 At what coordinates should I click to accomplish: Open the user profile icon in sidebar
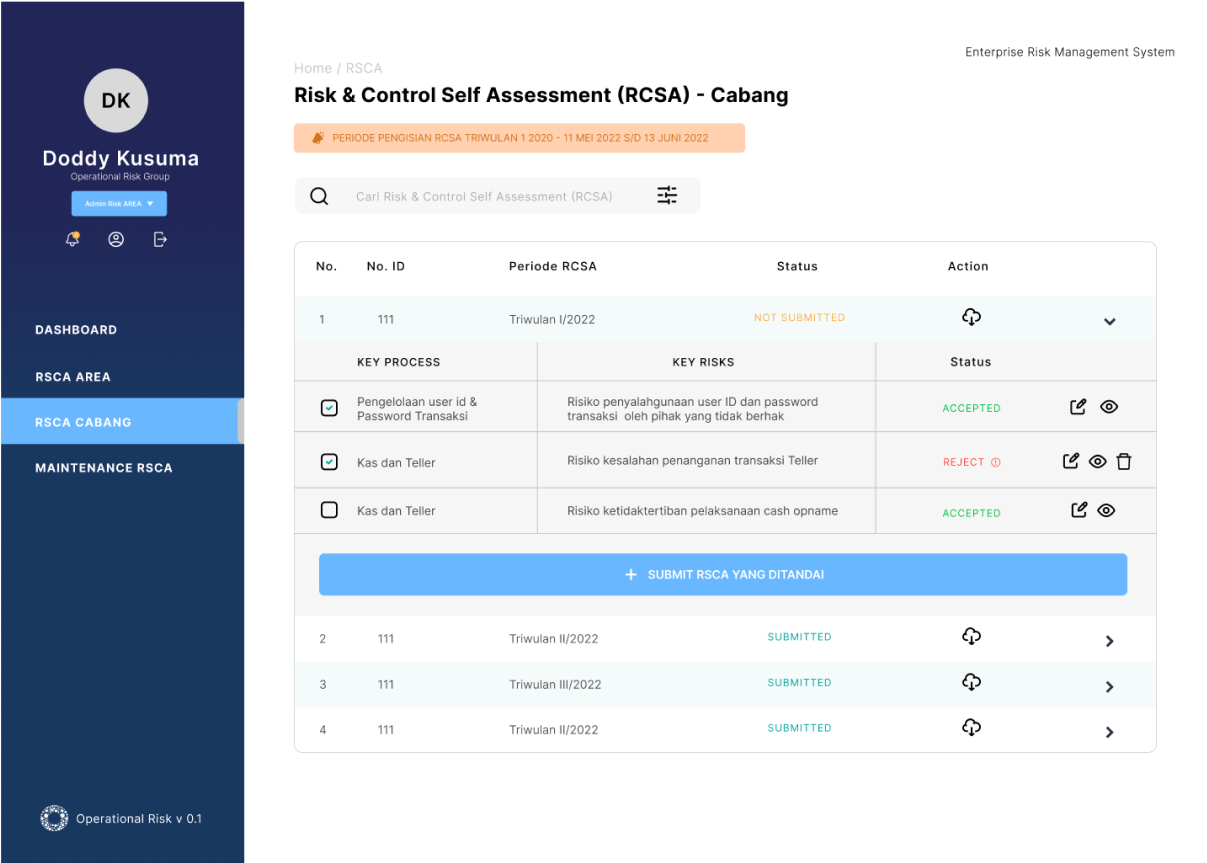click(116, 239)
